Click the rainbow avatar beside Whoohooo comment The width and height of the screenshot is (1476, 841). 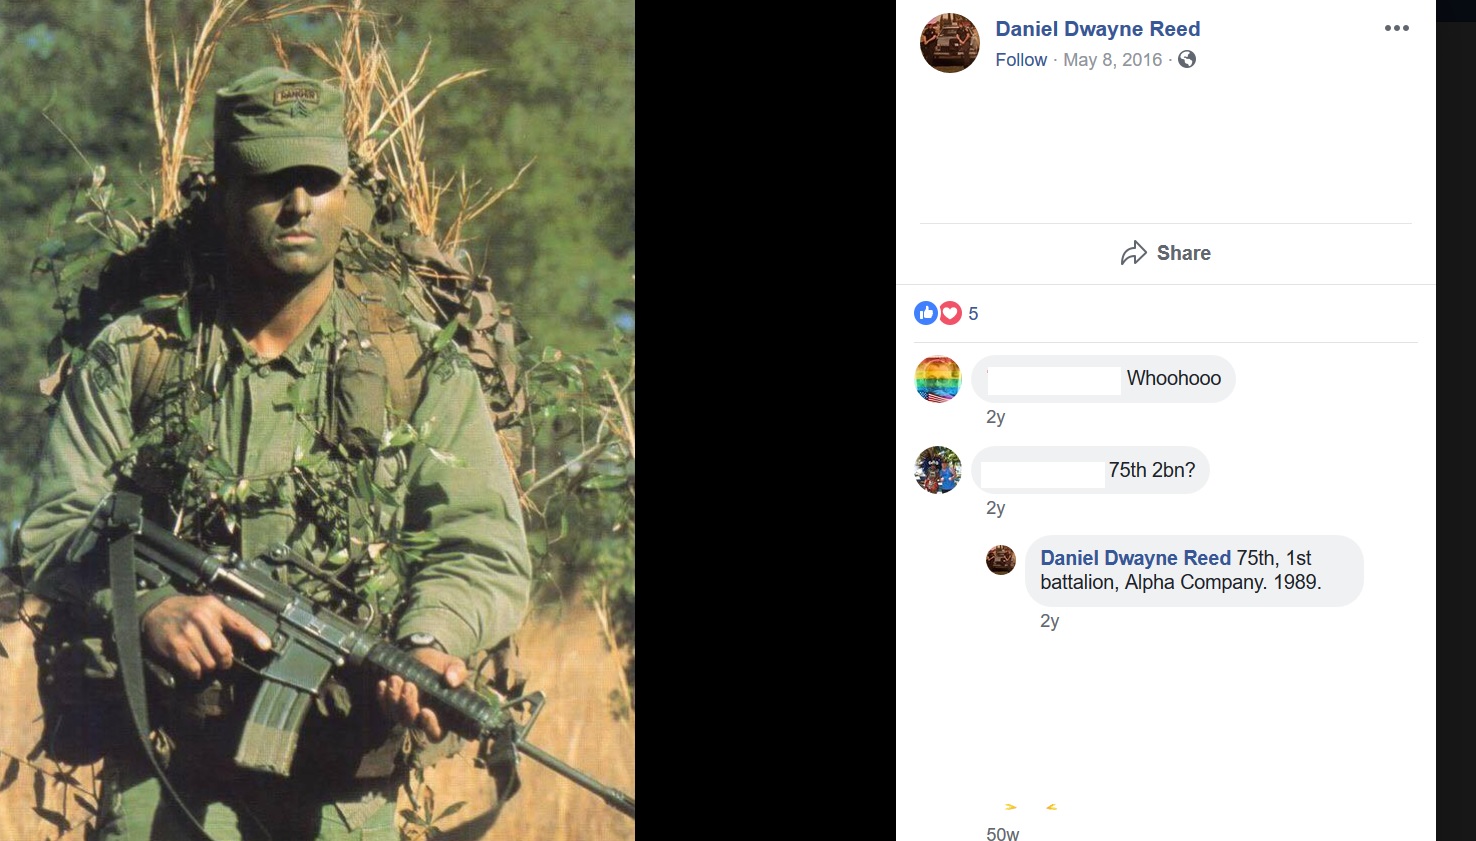point(938,379)
